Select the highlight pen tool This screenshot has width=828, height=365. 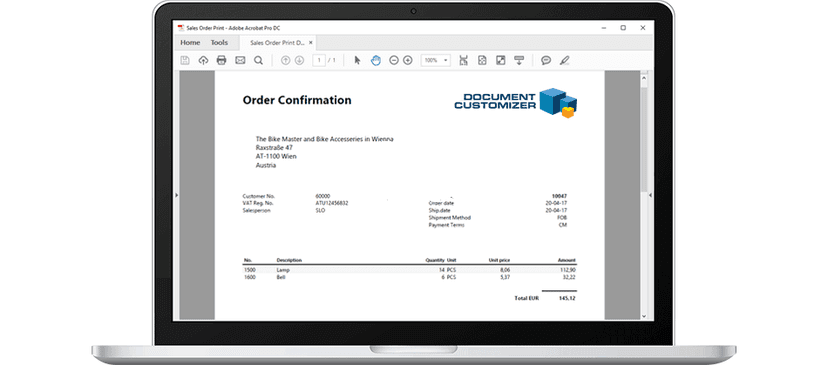(x=564, y=60)
